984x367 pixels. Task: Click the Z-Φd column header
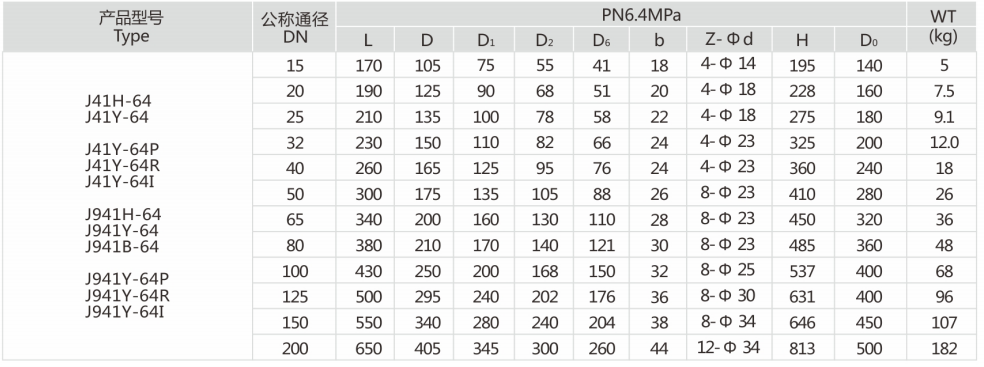click(729, 40)
